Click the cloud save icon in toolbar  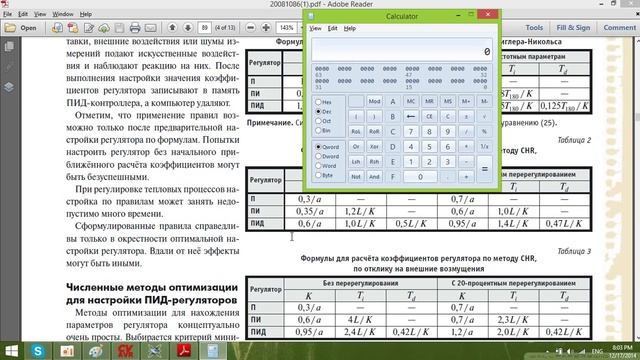104,28
